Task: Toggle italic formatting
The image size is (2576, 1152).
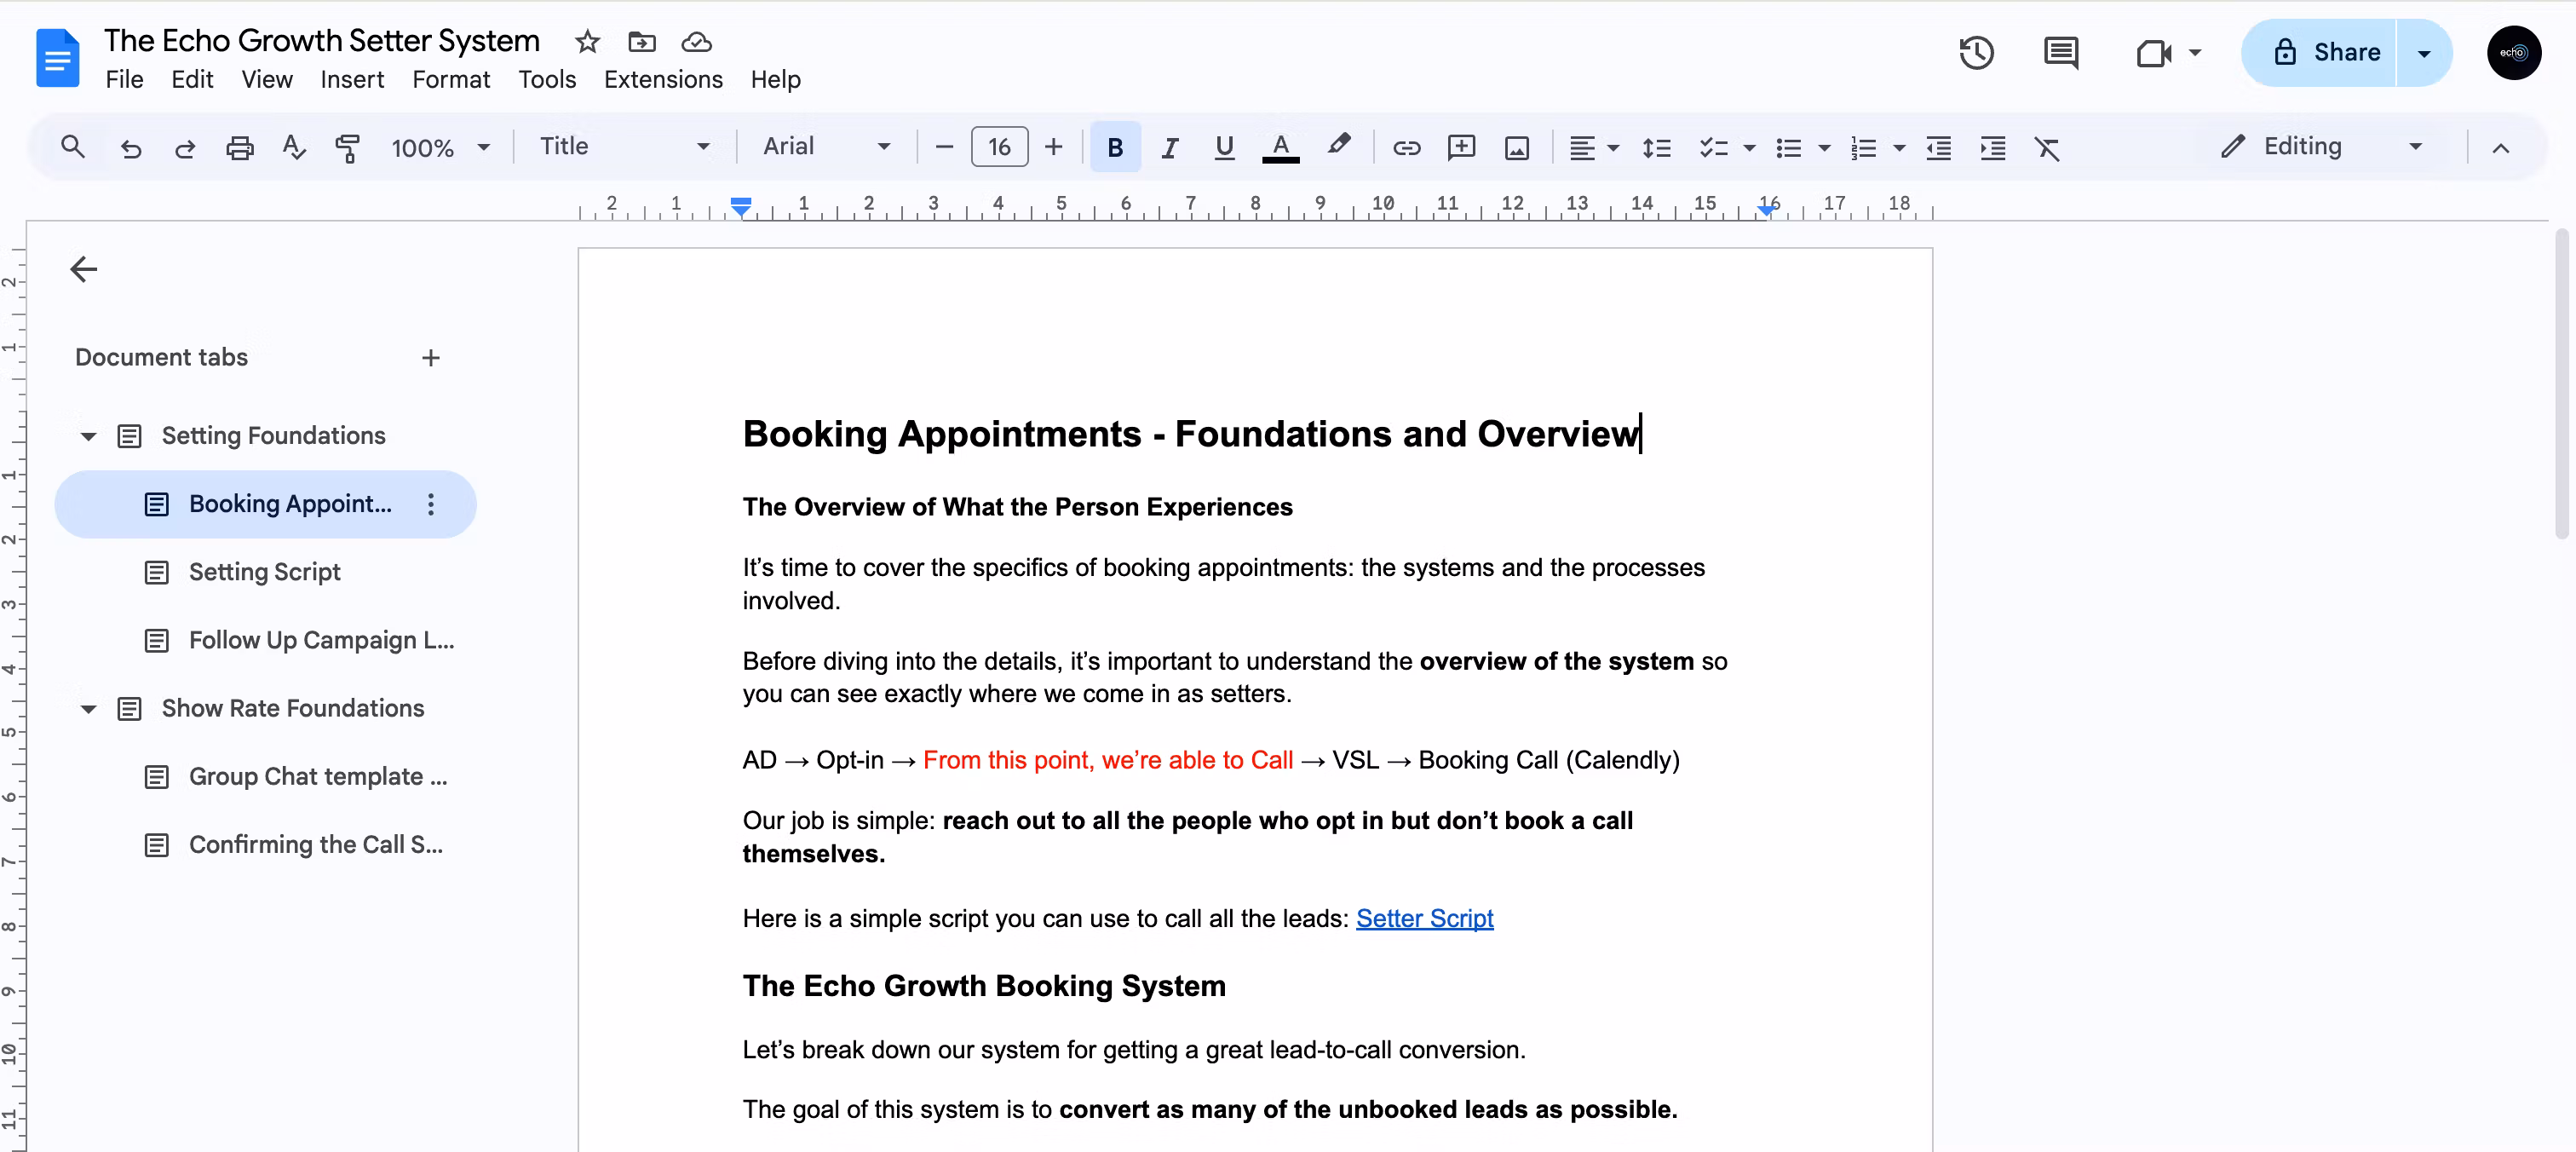Action: coord(1169,147)
